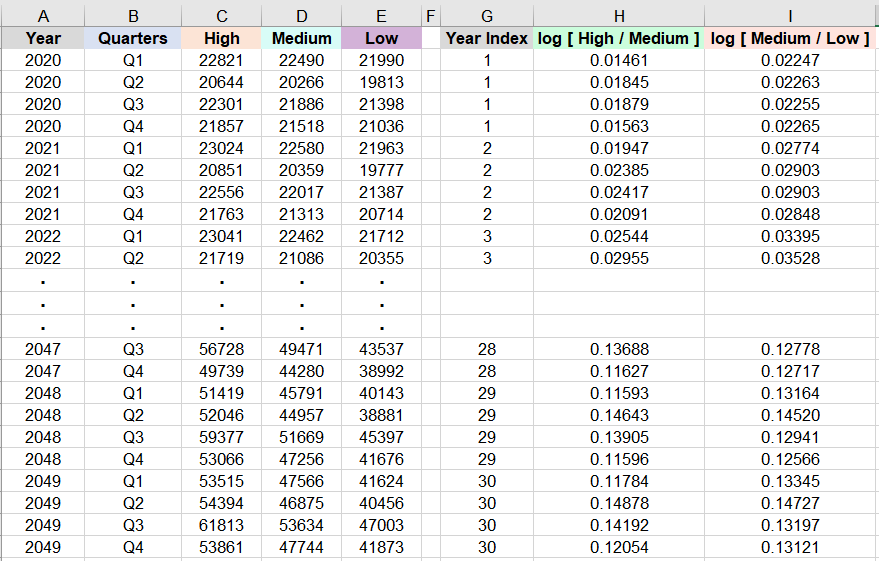Select cell with 0.11784
The height and width of the screenshot is (561, 879).
pos(619,481)
